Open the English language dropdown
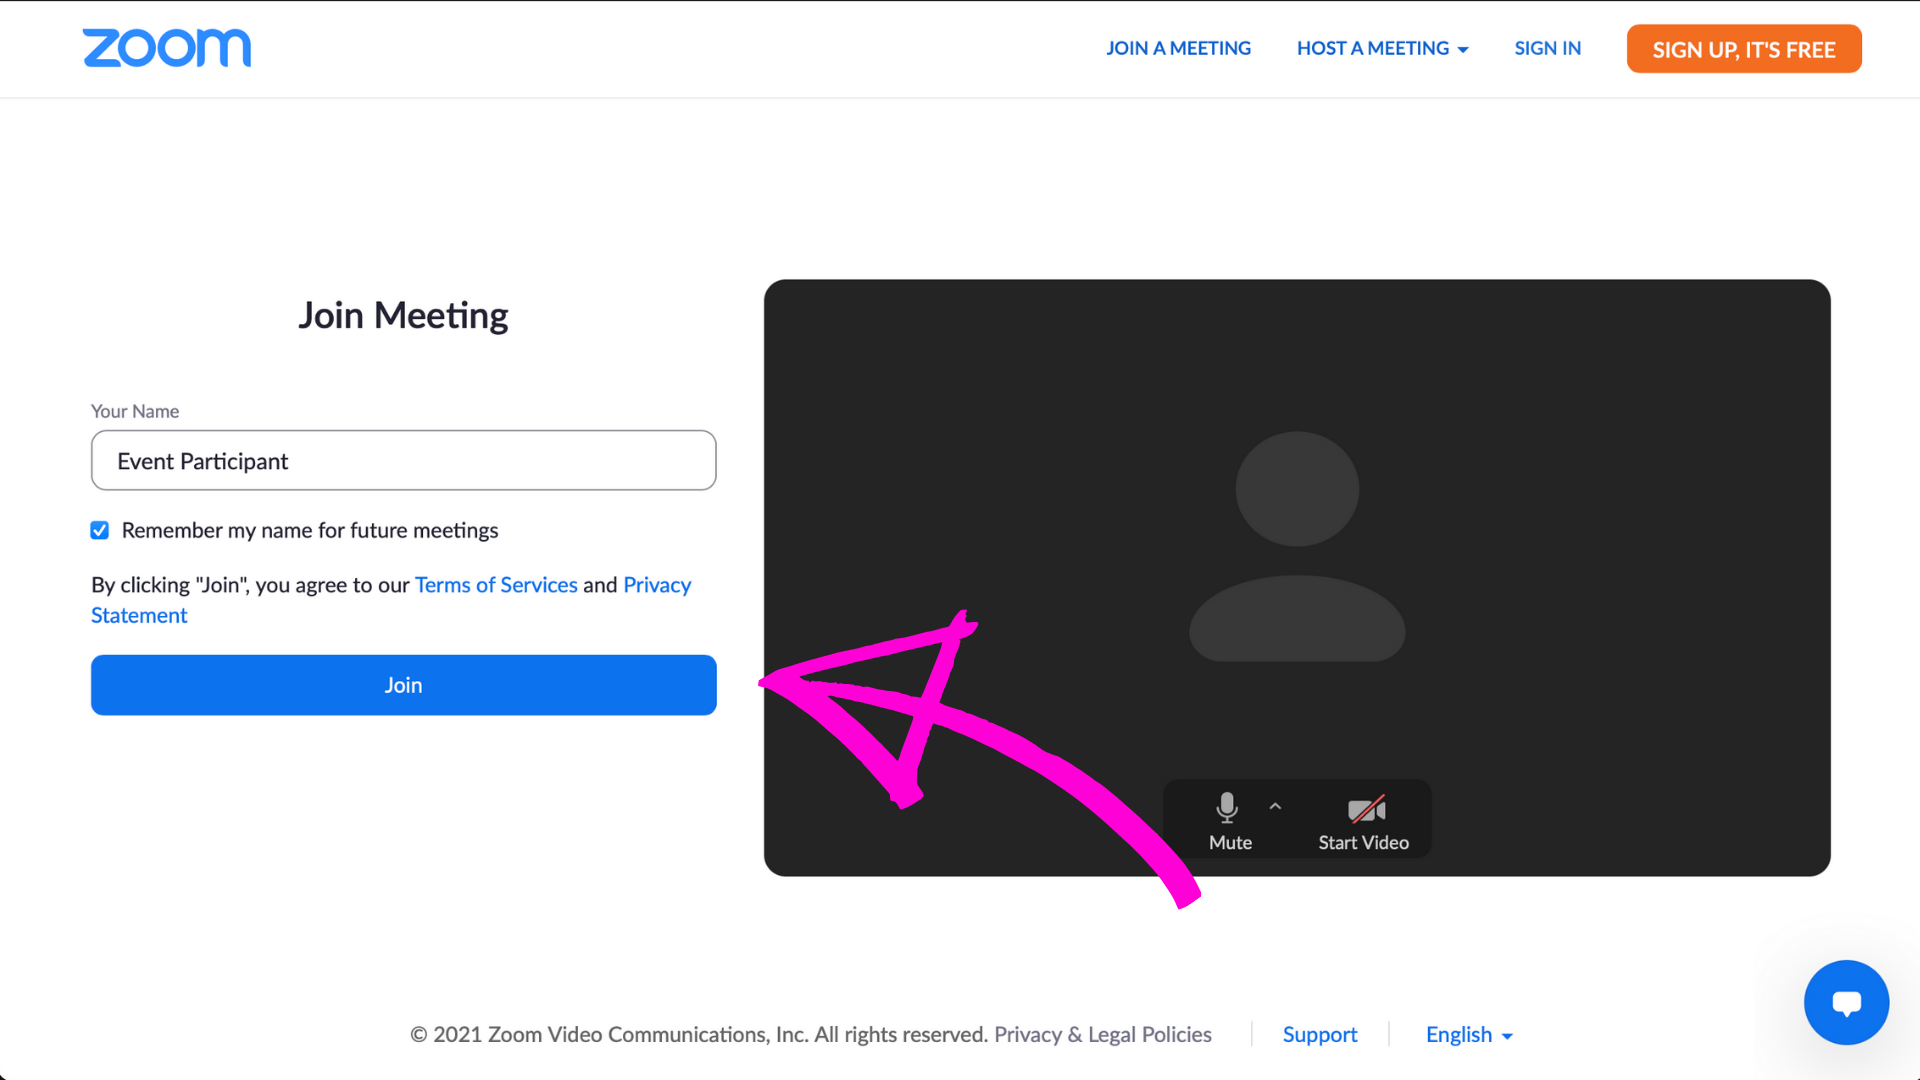The image size is (1920, 1080). 1468,1034
